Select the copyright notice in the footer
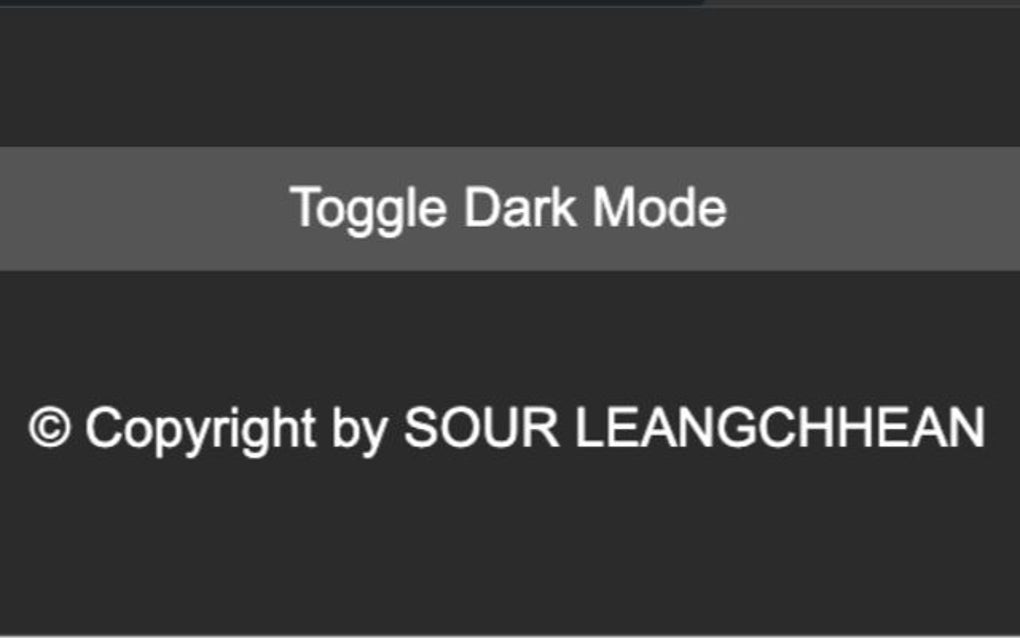This screenshot has width=1020, height=638. (x=508, y=430)
